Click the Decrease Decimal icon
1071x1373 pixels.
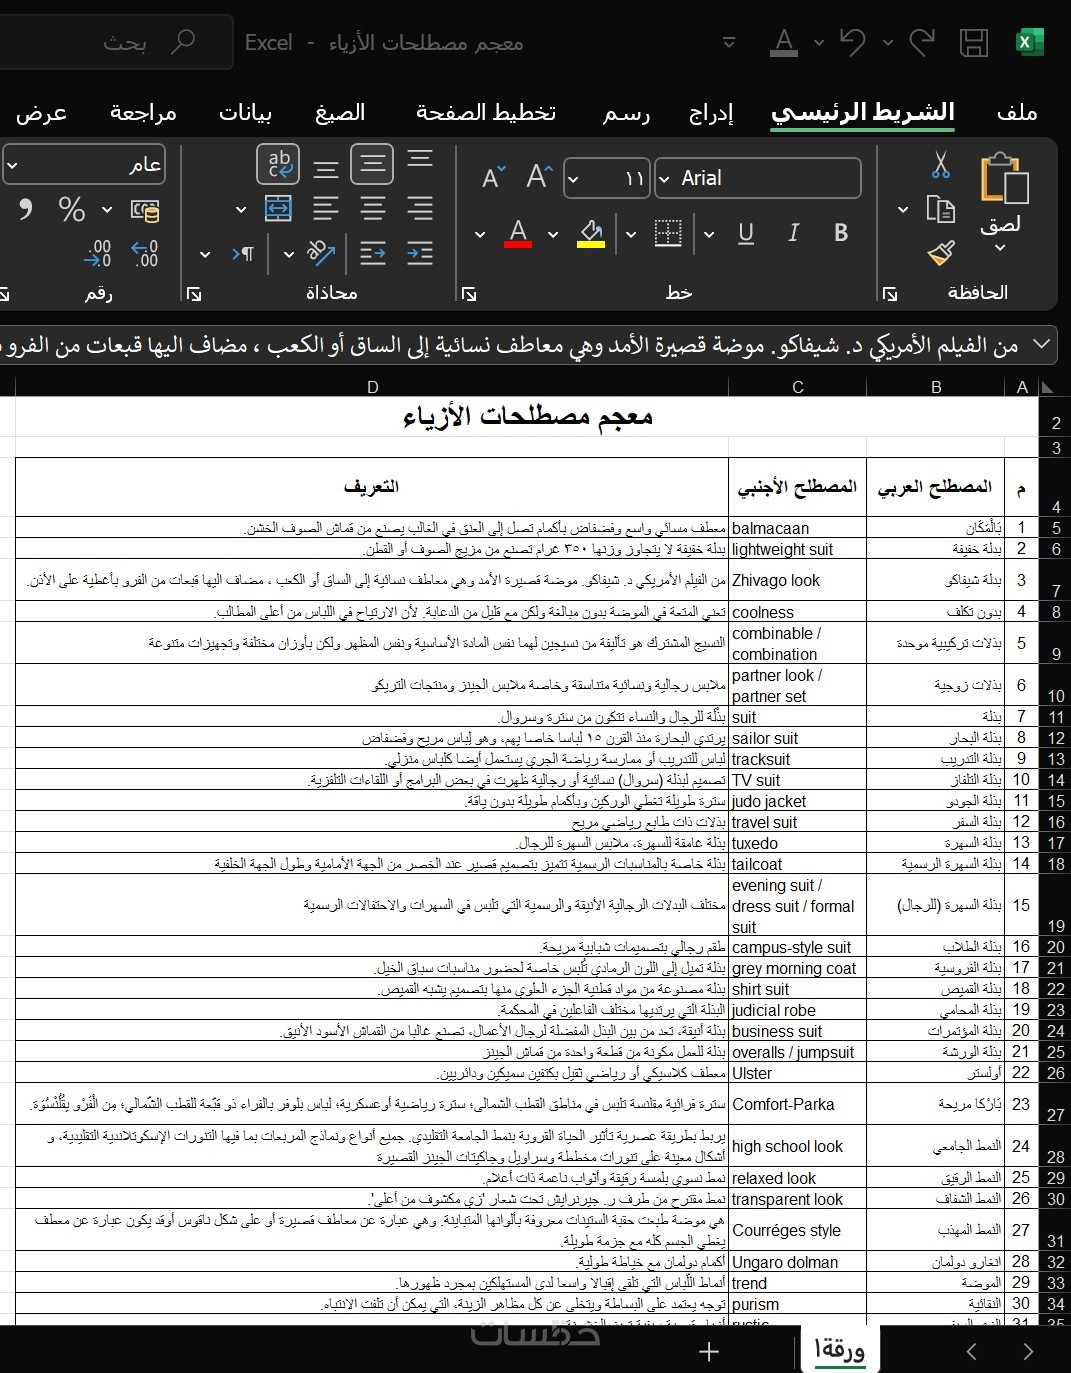[97, 253]
